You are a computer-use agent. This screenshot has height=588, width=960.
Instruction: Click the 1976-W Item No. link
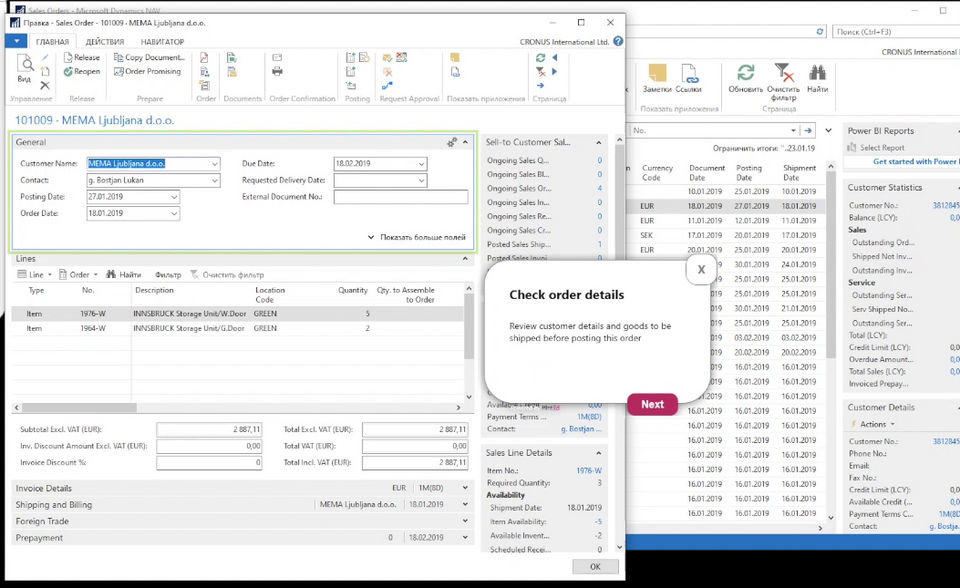point(589,470)
